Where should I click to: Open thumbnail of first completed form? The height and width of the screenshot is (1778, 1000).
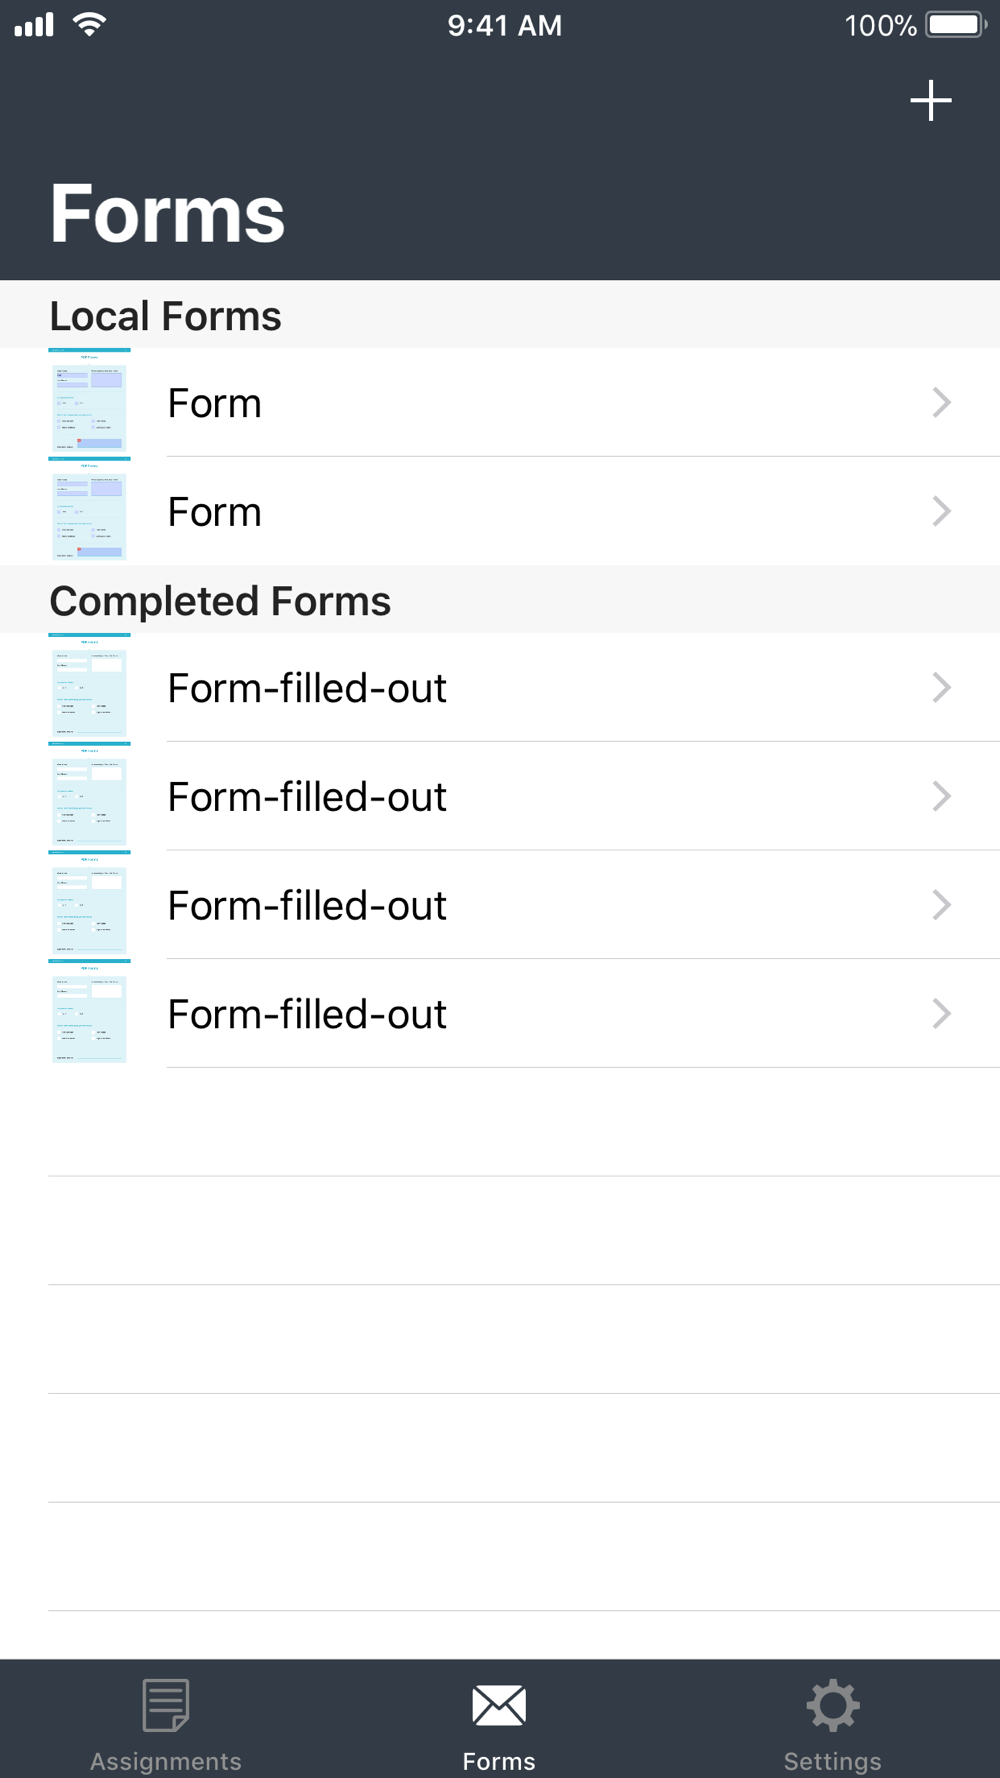(89, 687)
